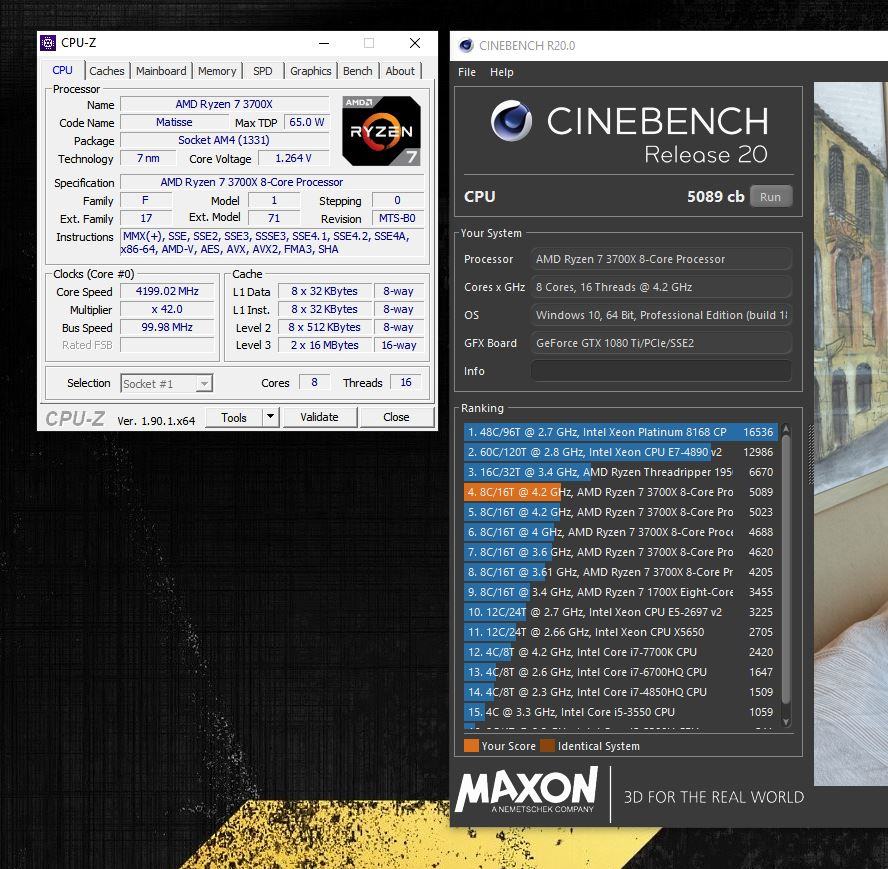Select the Xeon E5-2697 v2 ranking row
Screen dimensions: 888x869
point(621,612)
